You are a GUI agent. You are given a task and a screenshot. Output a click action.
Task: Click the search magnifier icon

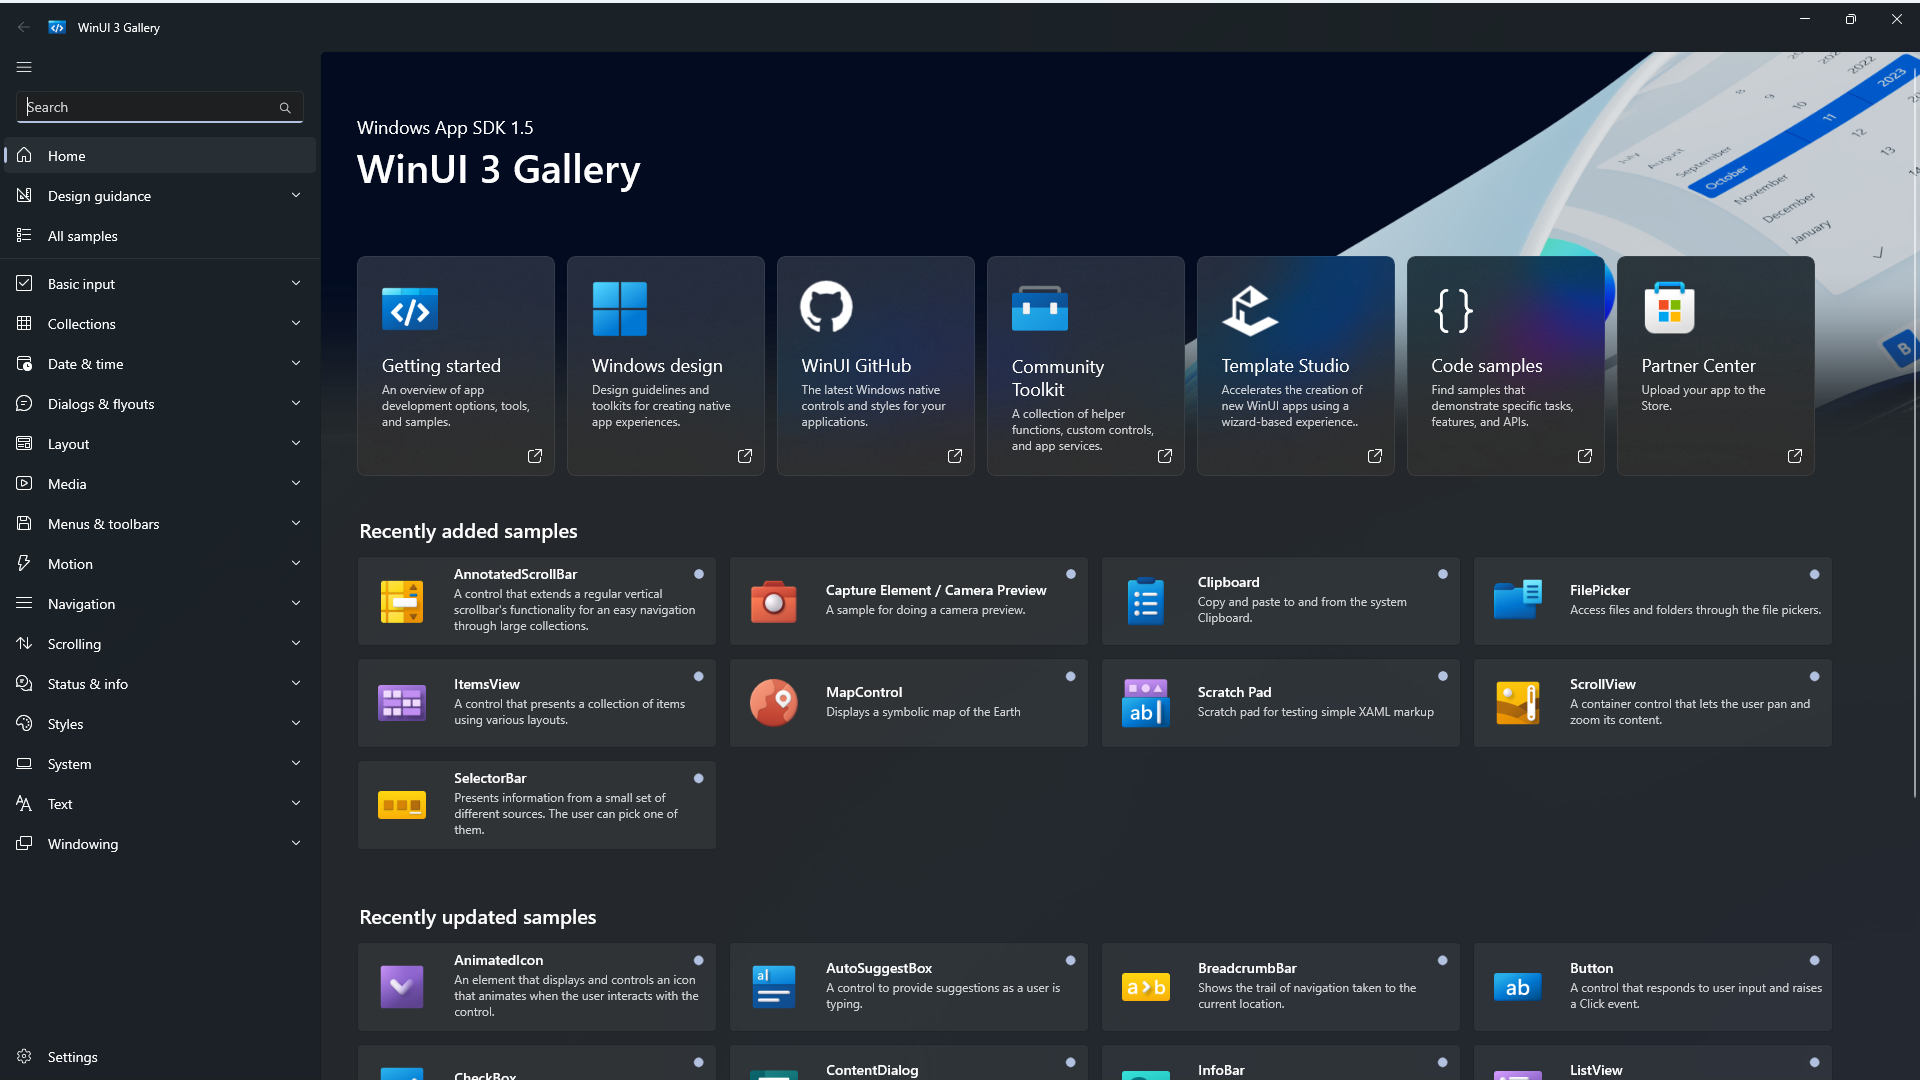[285, 108]
